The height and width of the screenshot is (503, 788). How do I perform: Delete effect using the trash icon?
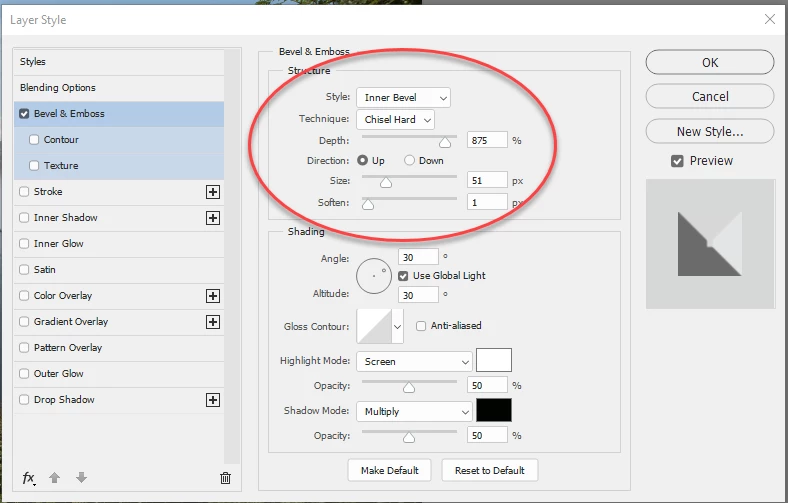(x=226, y=478)
